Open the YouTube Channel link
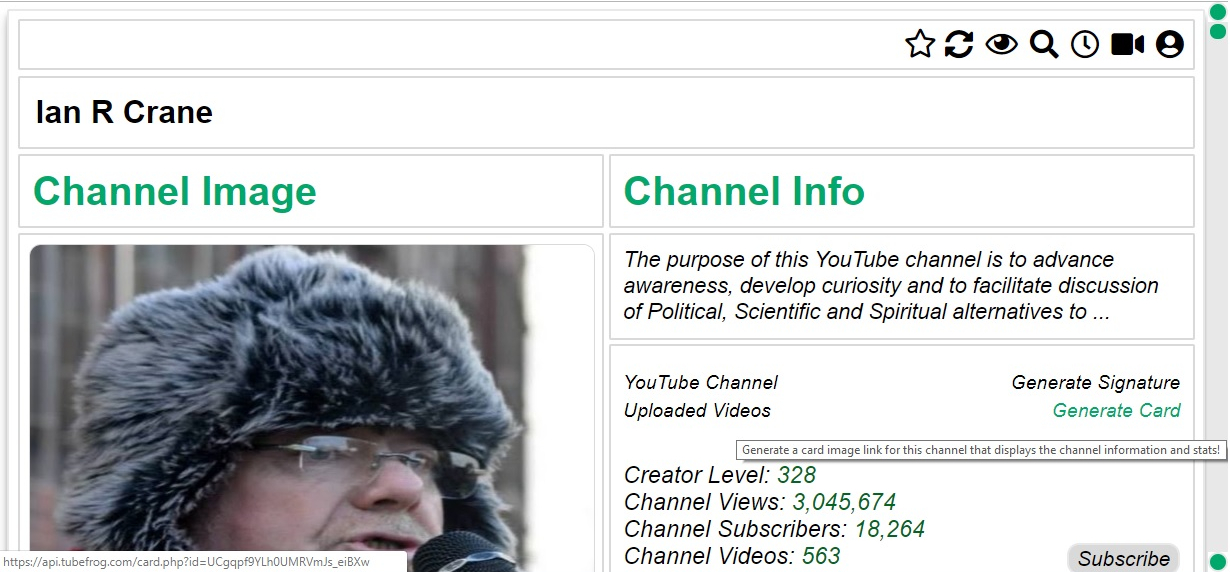Screen dimensions: 1230x572 [701, 383]
